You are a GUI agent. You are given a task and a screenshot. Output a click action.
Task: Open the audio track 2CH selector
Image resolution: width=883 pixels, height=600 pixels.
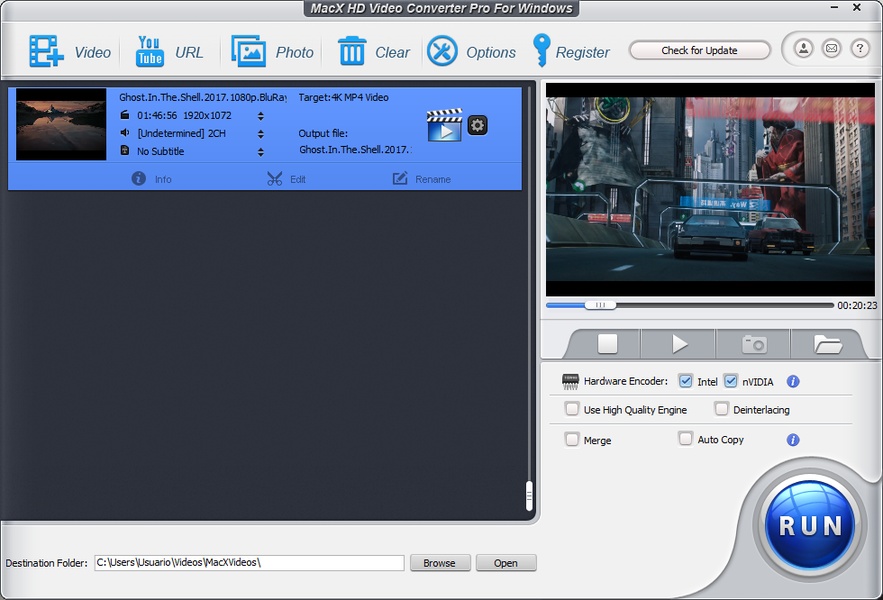pyautogui.click(x=261, y=133)
